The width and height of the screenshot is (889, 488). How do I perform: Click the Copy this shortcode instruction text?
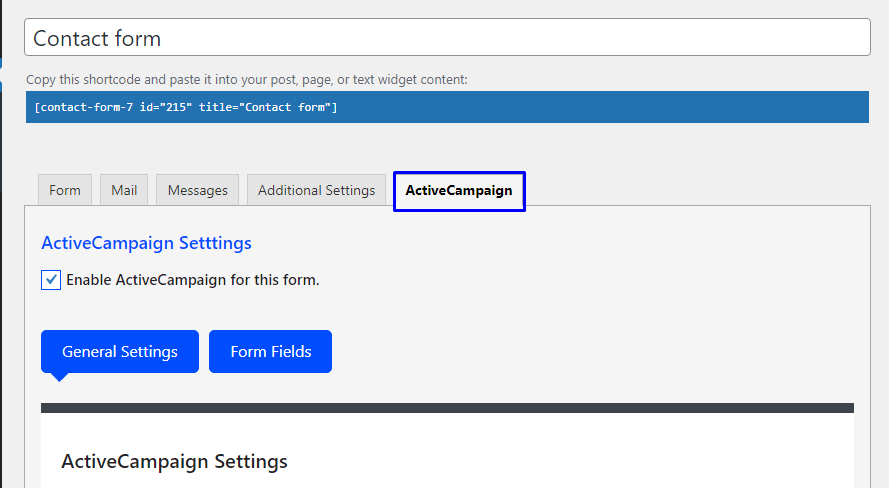pyautogui.click(x=247, y=79)
